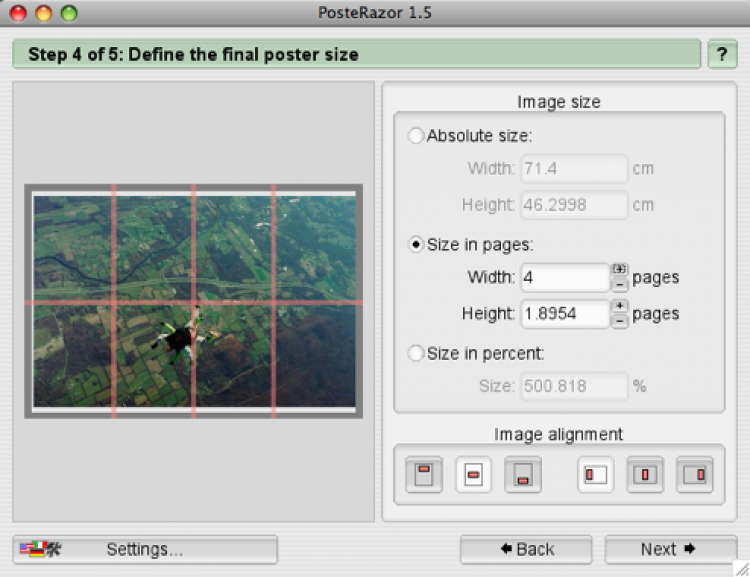Screen dimensions: 750x577
Task: Click the poster preview image
Action: [194, 301]
